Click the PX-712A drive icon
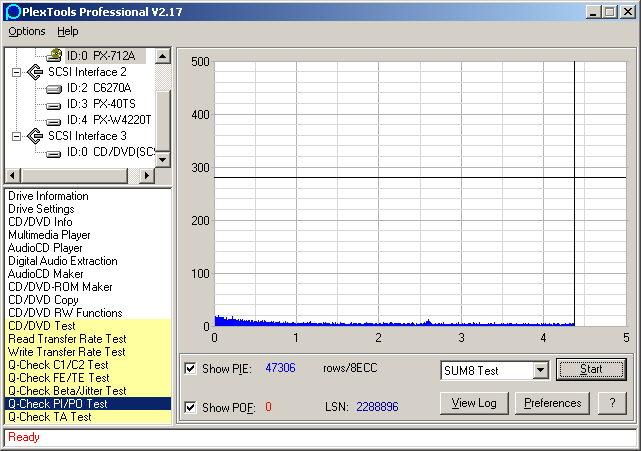641x451 pixels. 54,55
